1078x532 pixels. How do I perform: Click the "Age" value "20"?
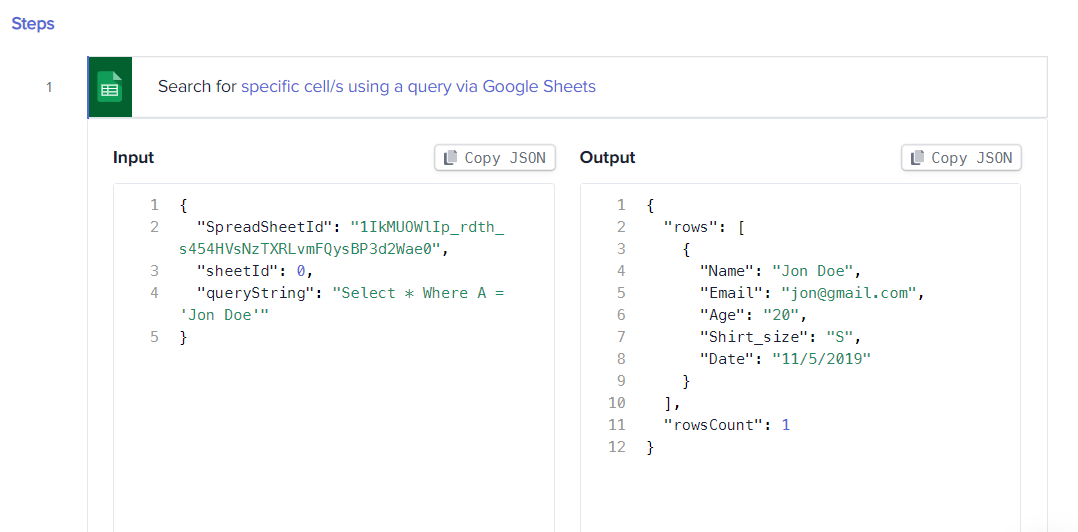(x=781, y=315)
